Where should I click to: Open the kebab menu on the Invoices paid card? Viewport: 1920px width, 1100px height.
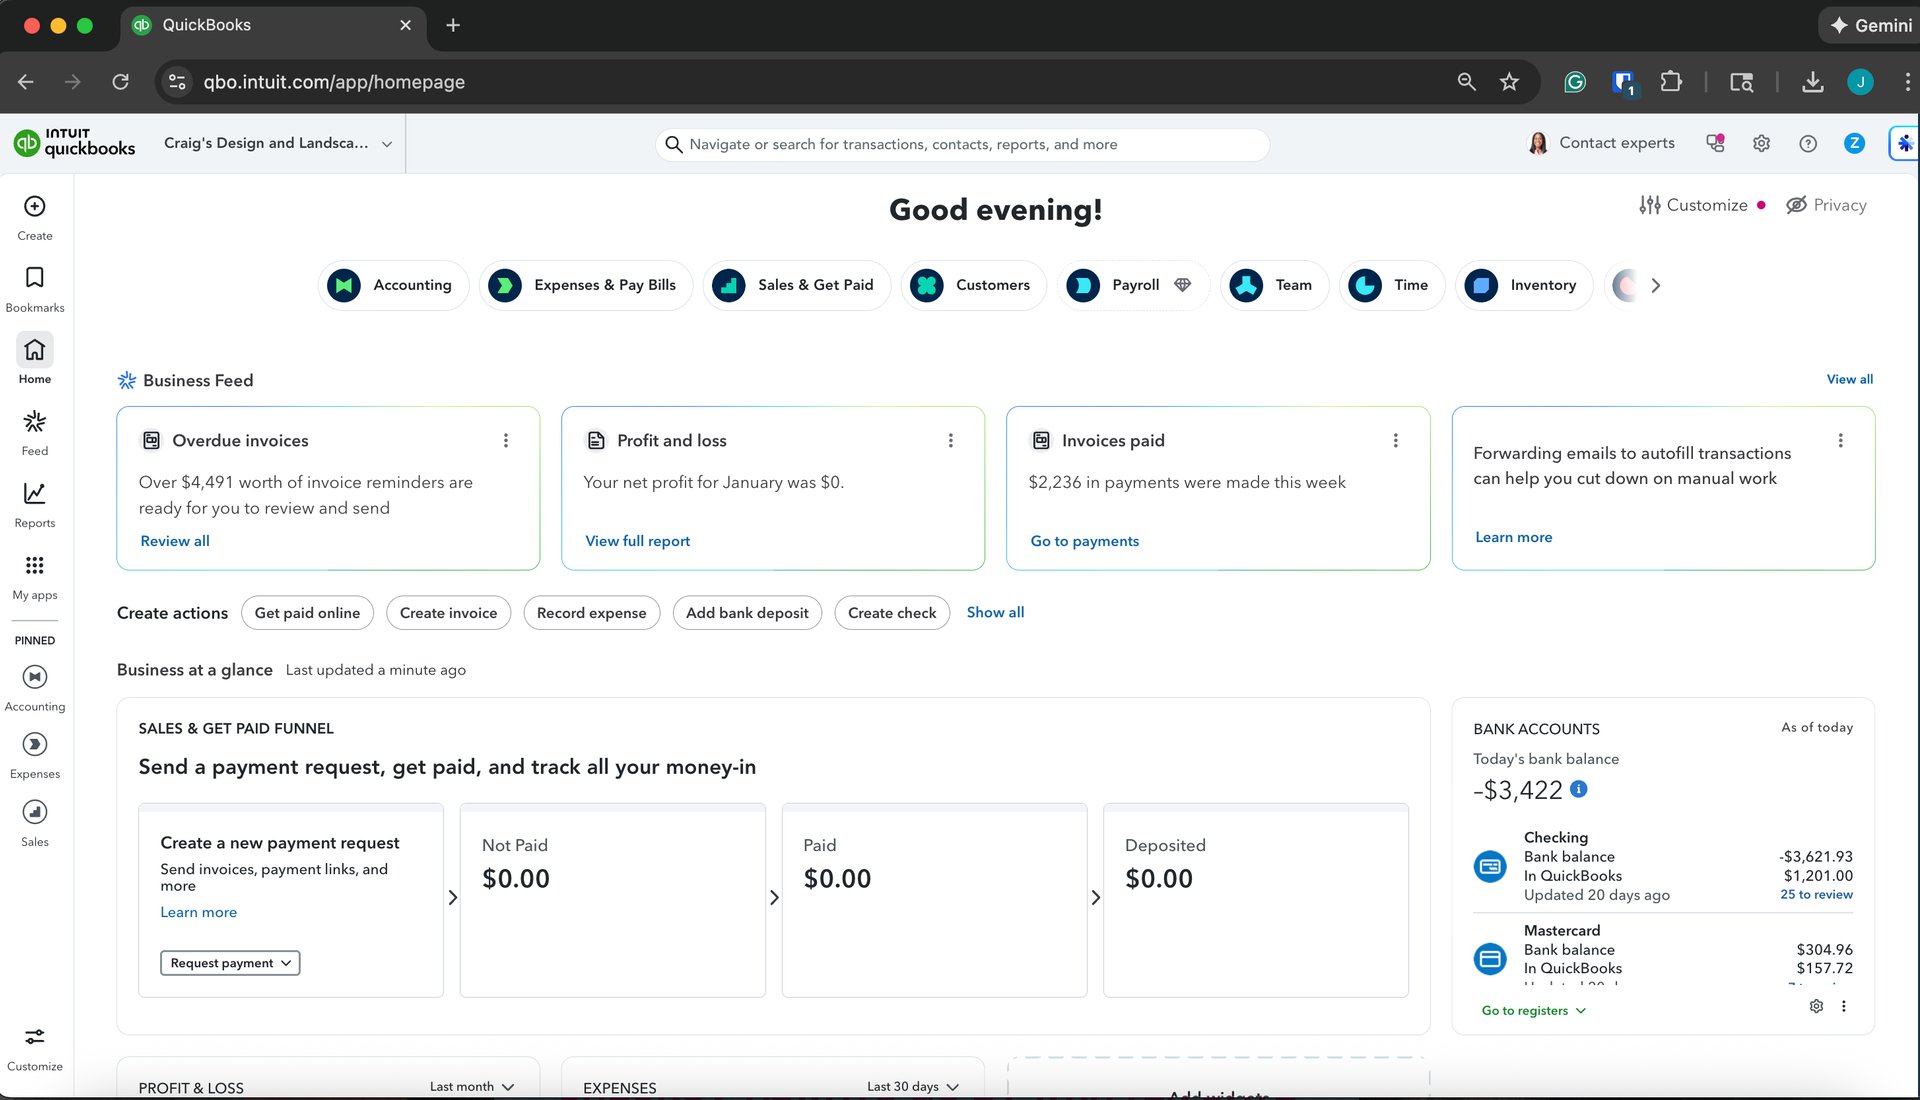[1395, 440]
